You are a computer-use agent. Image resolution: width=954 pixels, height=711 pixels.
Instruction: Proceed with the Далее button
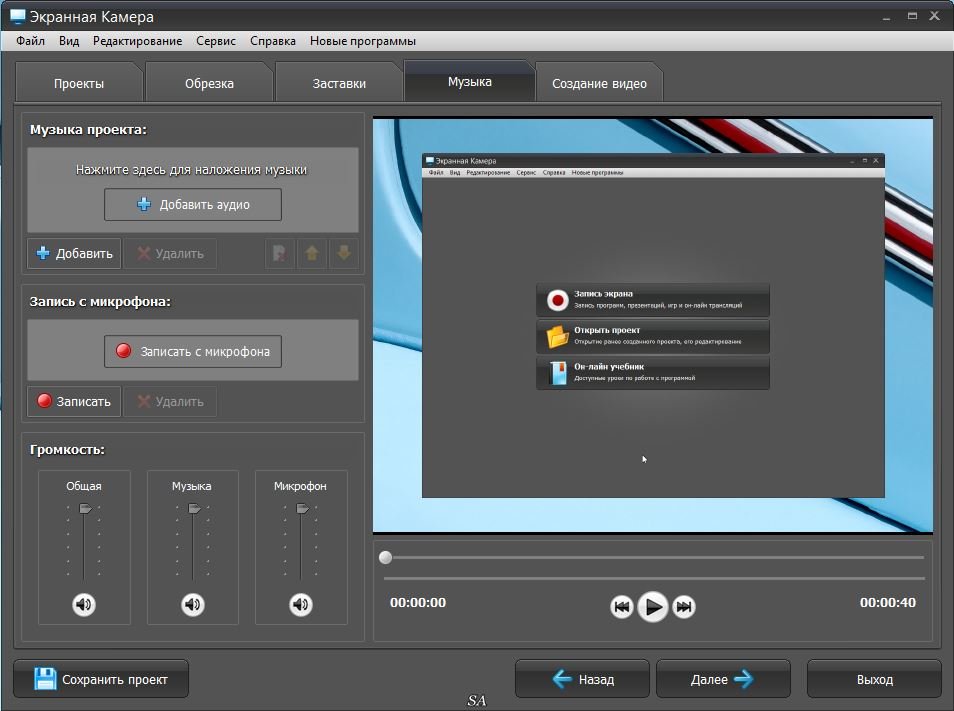pyautogui.click(x=723, y=680)
